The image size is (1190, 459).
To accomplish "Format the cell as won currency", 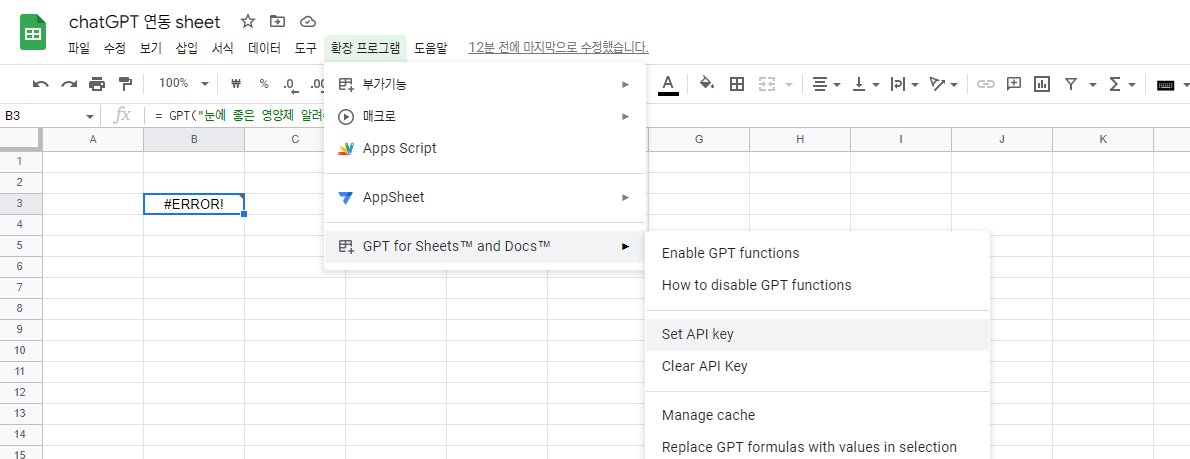I will tap(235, 84).
